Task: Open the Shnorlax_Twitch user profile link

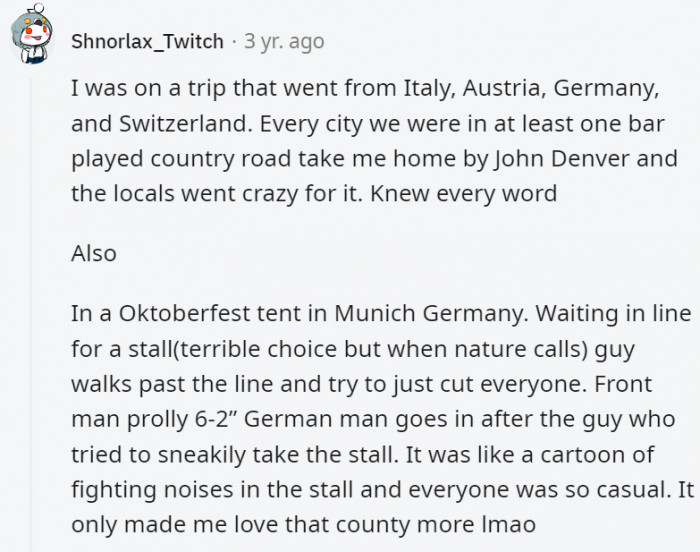Action: [x=148, y=42]
